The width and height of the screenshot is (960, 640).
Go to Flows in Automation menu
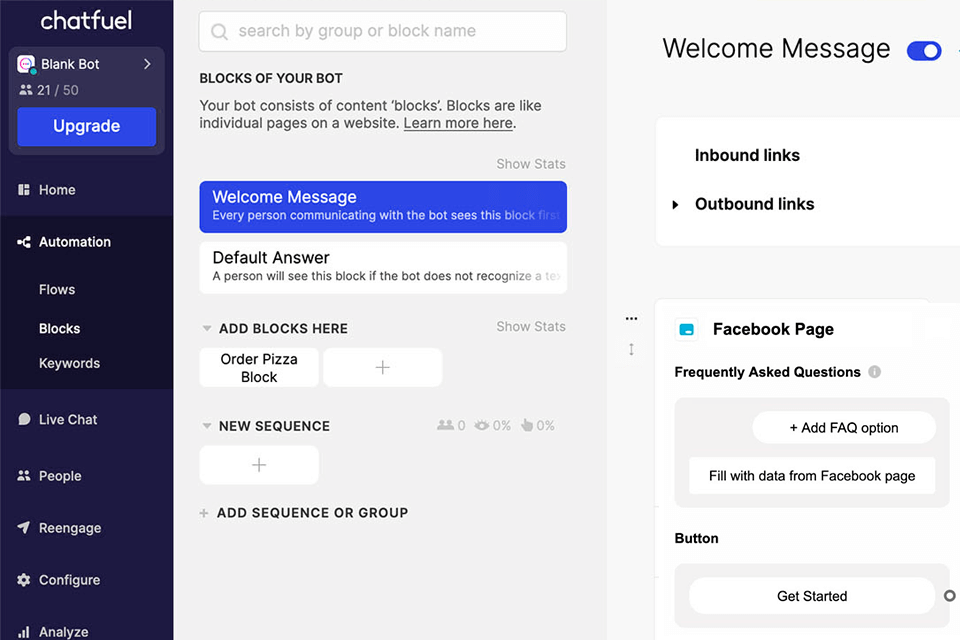(57, 290)
